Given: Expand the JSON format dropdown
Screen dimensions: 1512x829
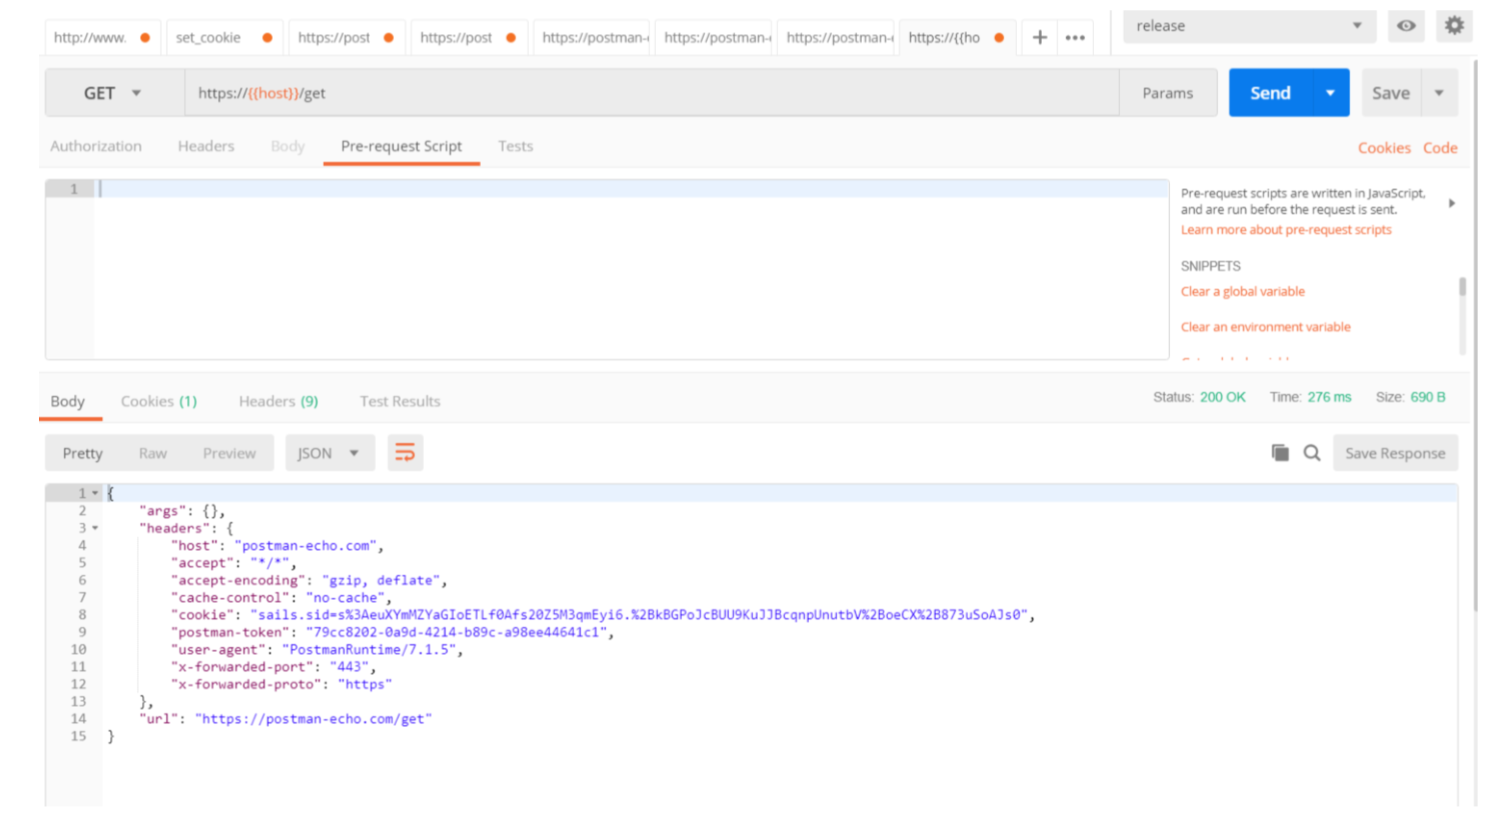Looking at the screenshot, I should coord(329,453).
